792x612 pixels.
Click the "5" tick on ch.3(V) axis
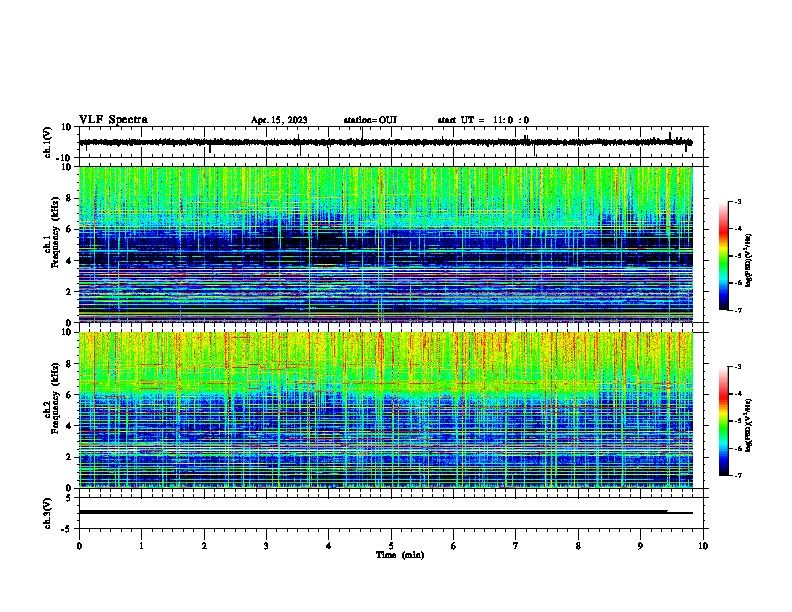click(x=70, y=498)
